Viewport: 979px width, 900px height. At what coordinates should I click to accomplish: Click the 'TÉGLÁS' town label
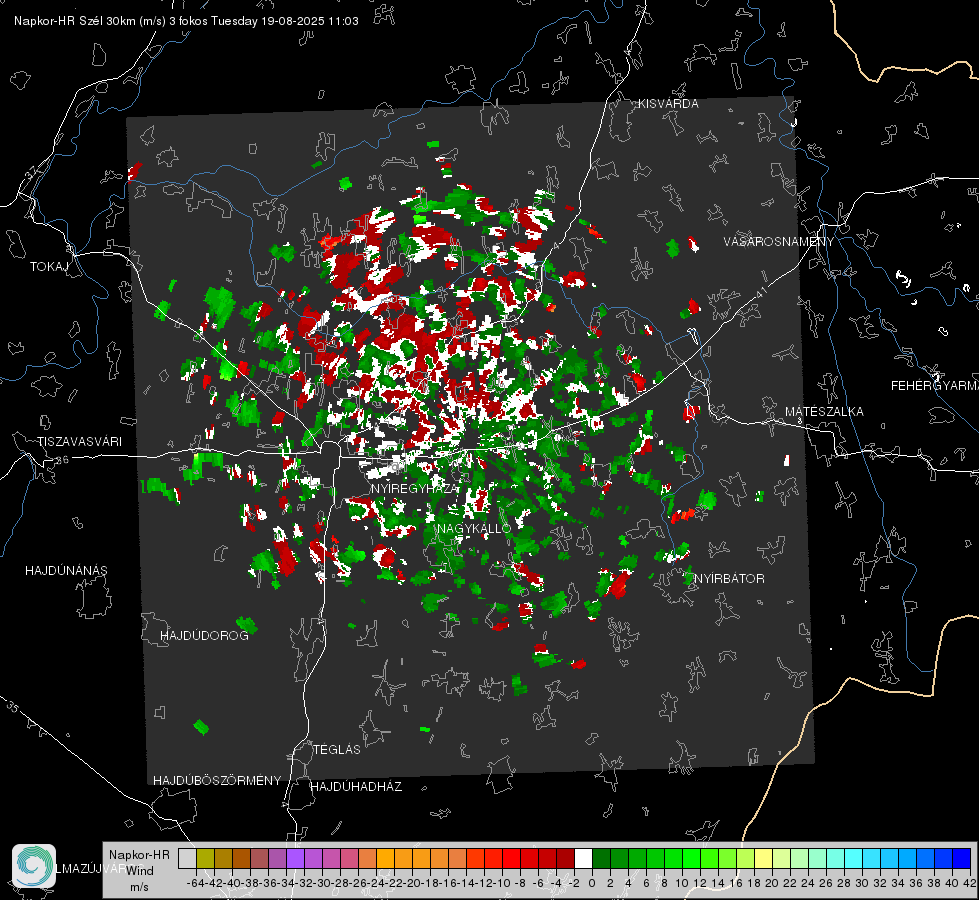(x=337, y=750)
